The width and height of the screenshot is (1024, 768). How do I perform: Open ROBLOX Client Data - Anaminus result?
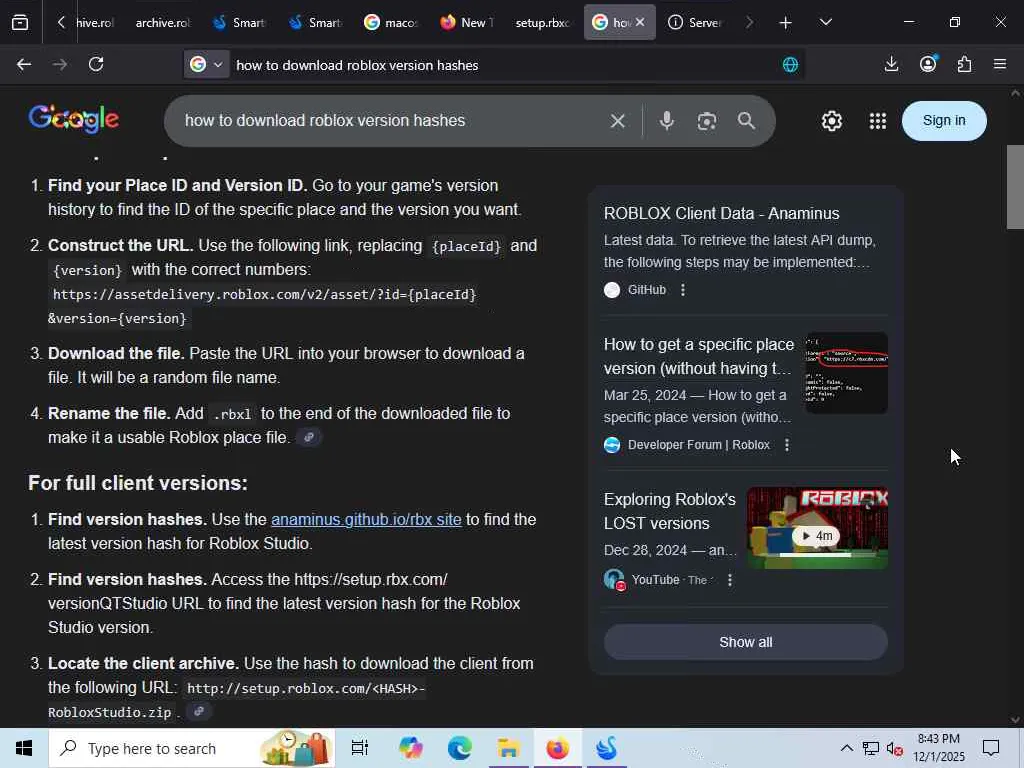(x=722, y=214)
